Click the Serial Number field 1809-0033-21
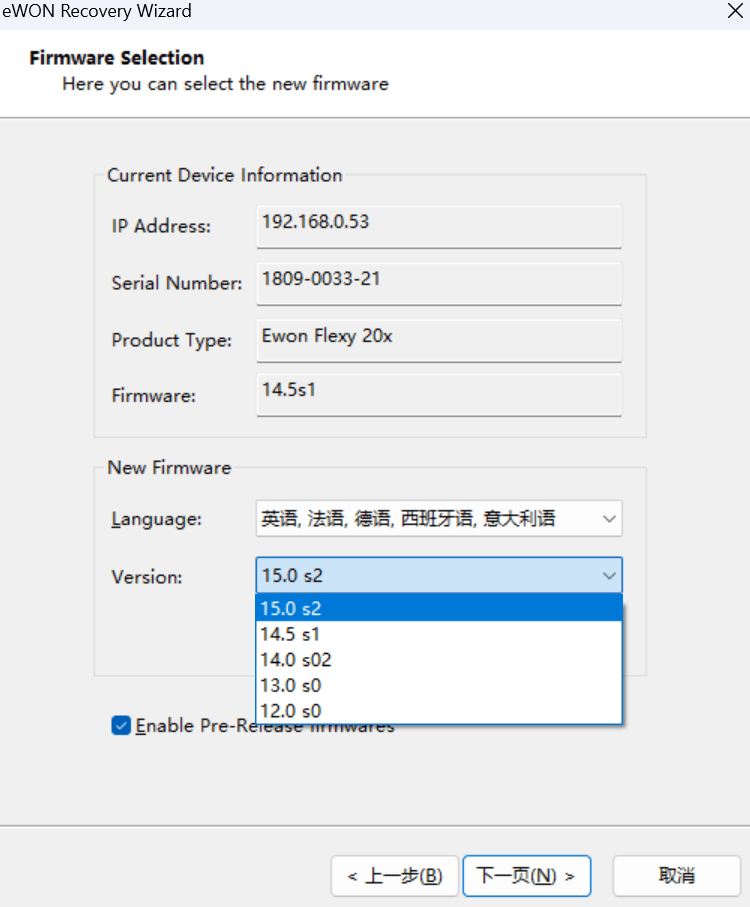The width and height of the screenshot is (750, 907). point(439,283)
